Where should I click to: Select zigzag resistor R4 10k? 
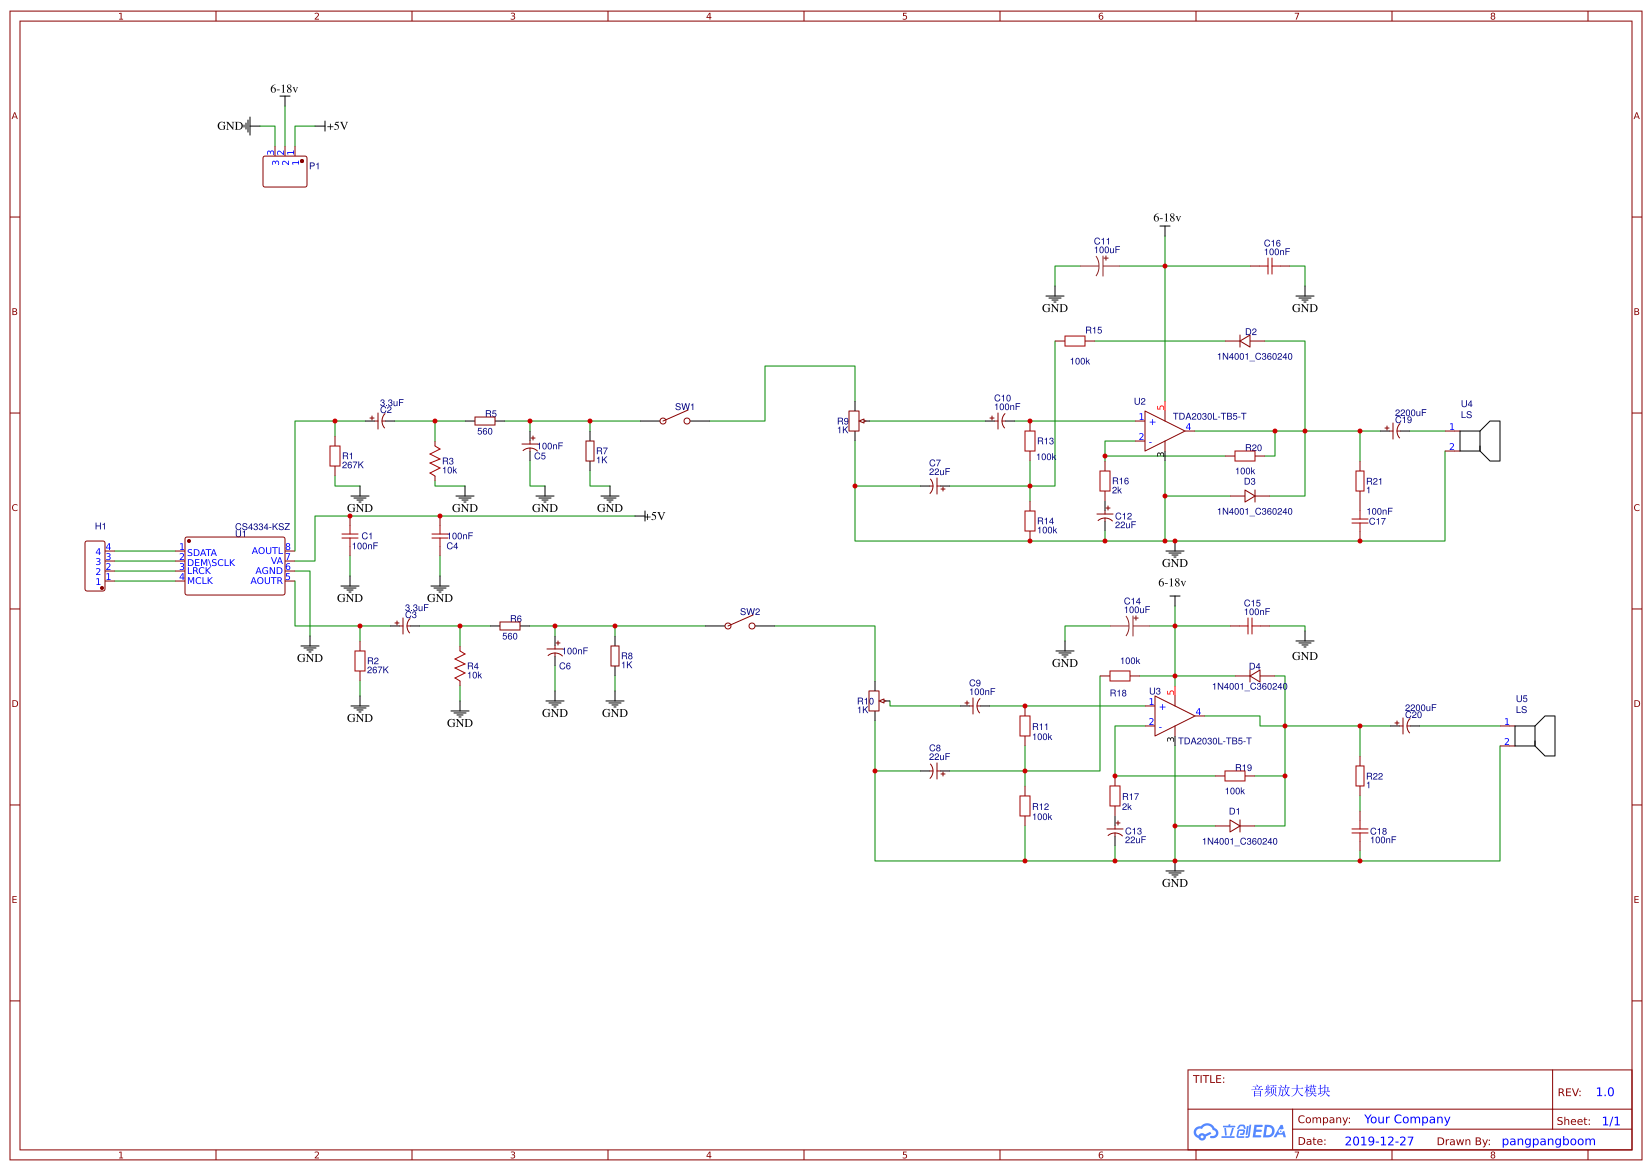[460, 666]
